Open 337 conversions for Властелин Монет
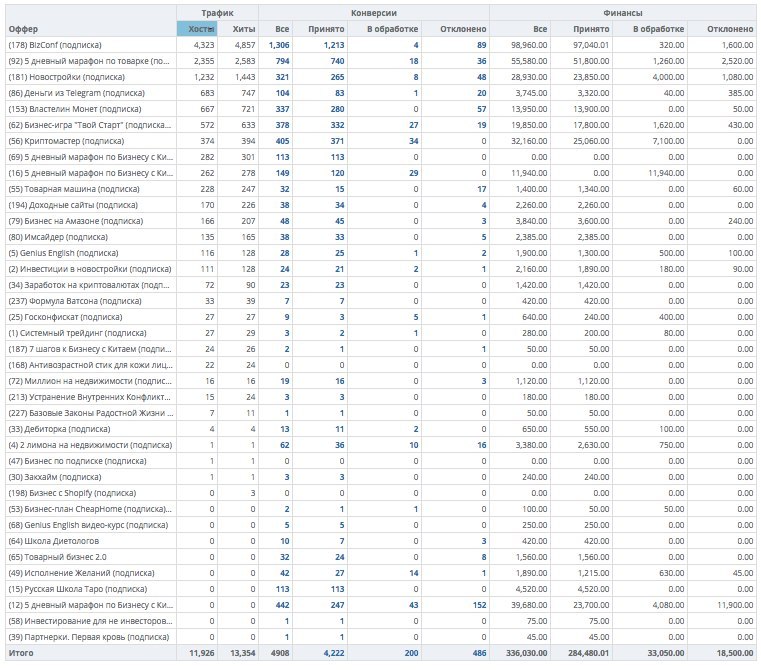The width and height of the screenshot is (761, 670). pos(282,109)
